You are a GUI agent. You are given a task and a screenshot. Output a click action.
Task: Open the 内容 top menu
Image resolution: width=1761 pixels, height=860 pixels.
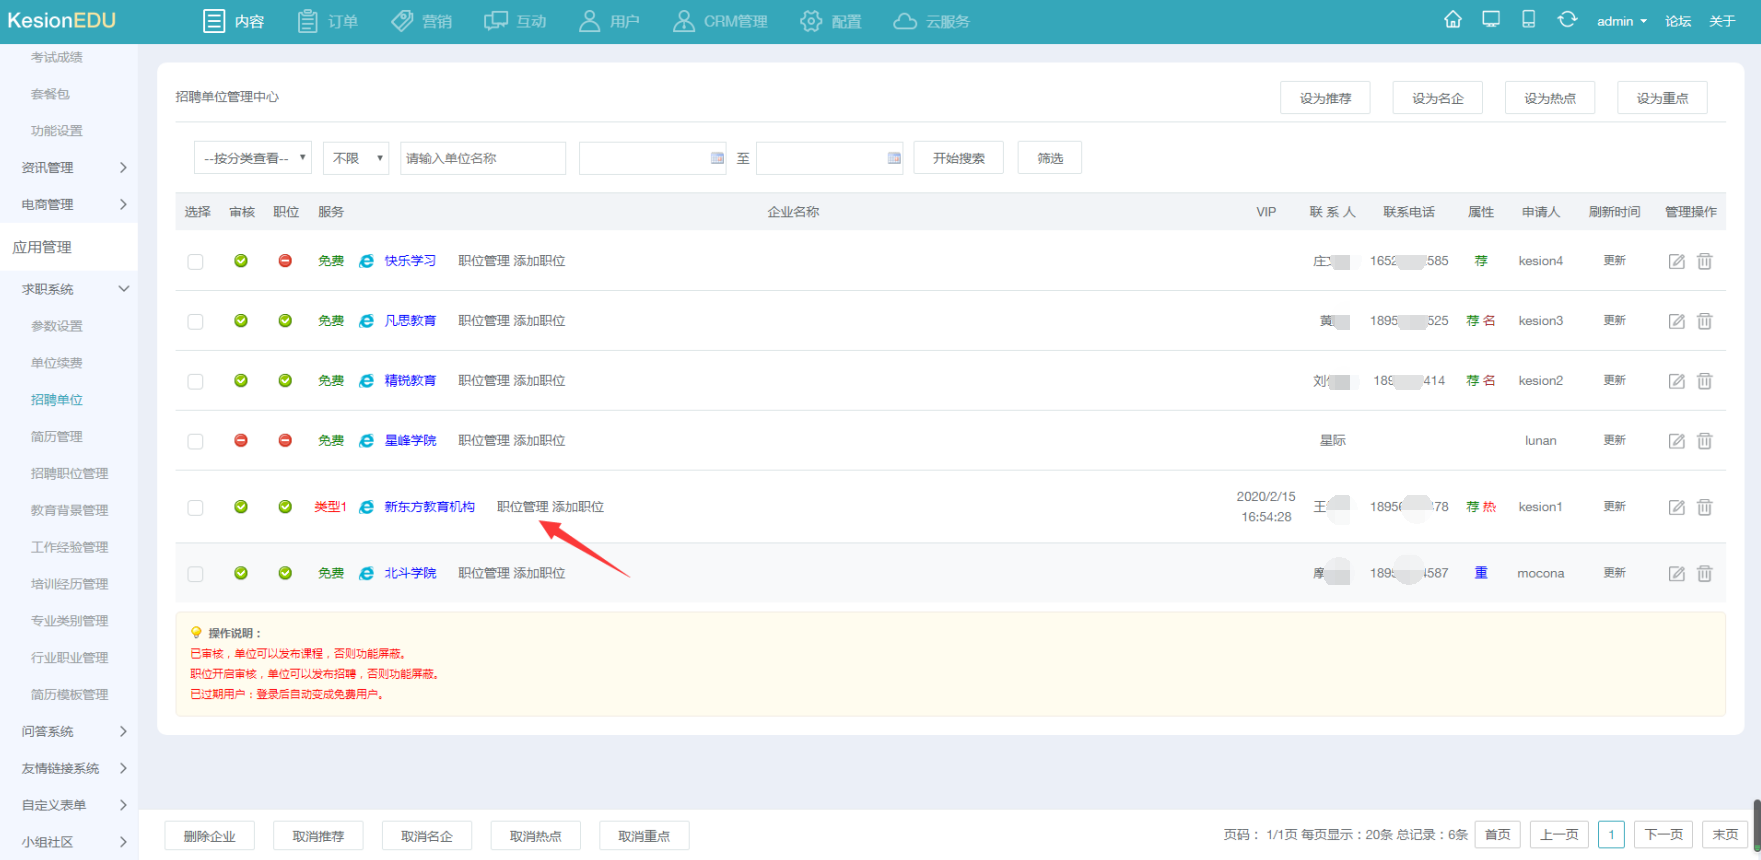pyautogui.click(x=234, y=21)
